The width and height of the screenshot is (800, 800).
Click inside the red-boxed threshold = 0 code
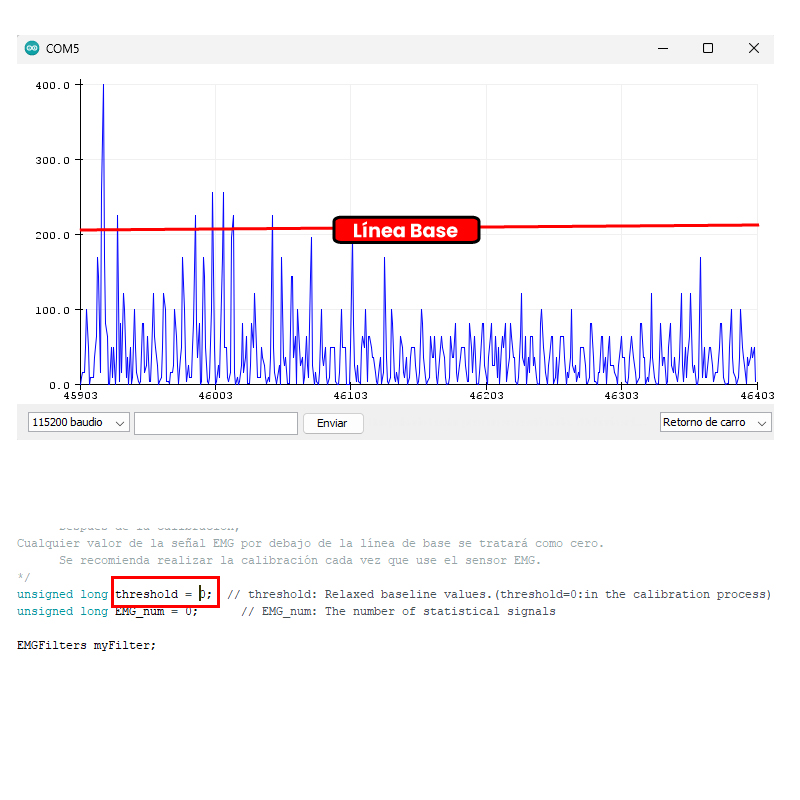coord(164,594)
